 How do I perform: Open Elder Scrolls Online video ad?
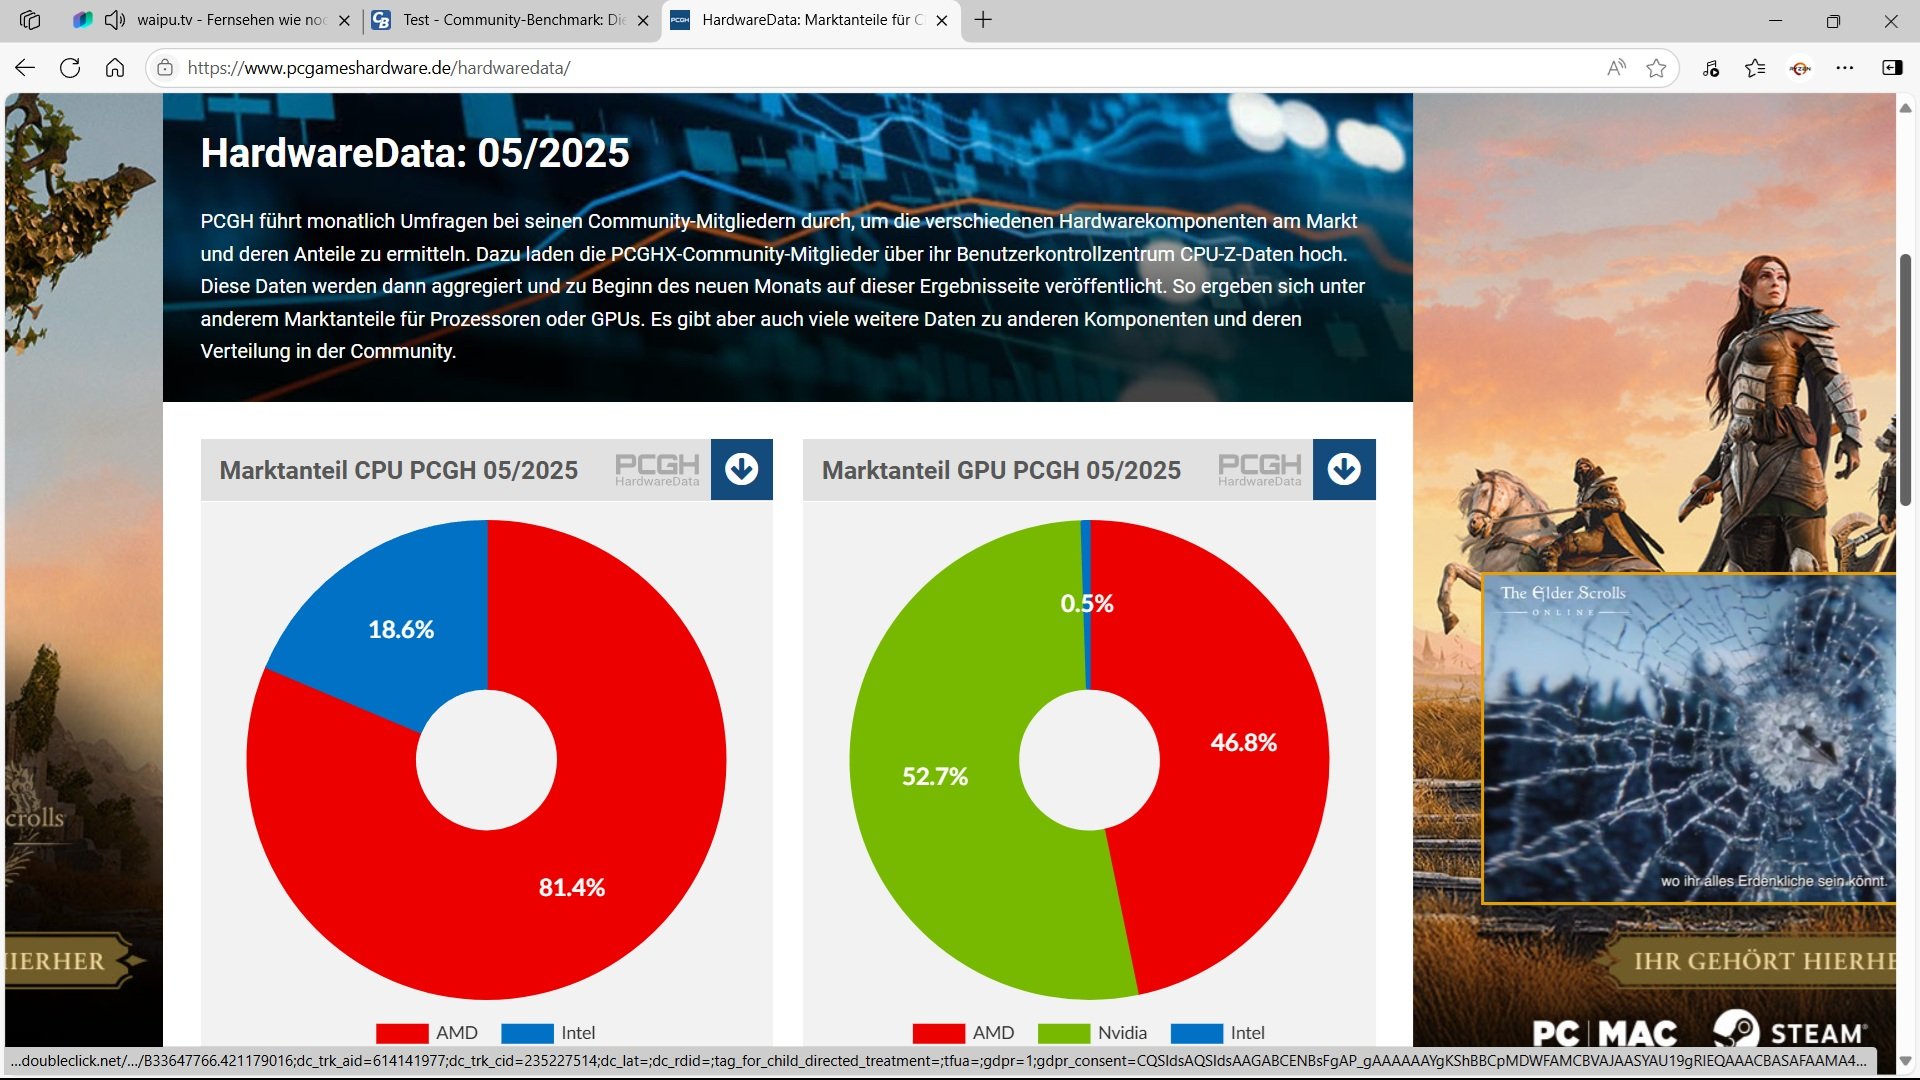[x=1688, y=738]
